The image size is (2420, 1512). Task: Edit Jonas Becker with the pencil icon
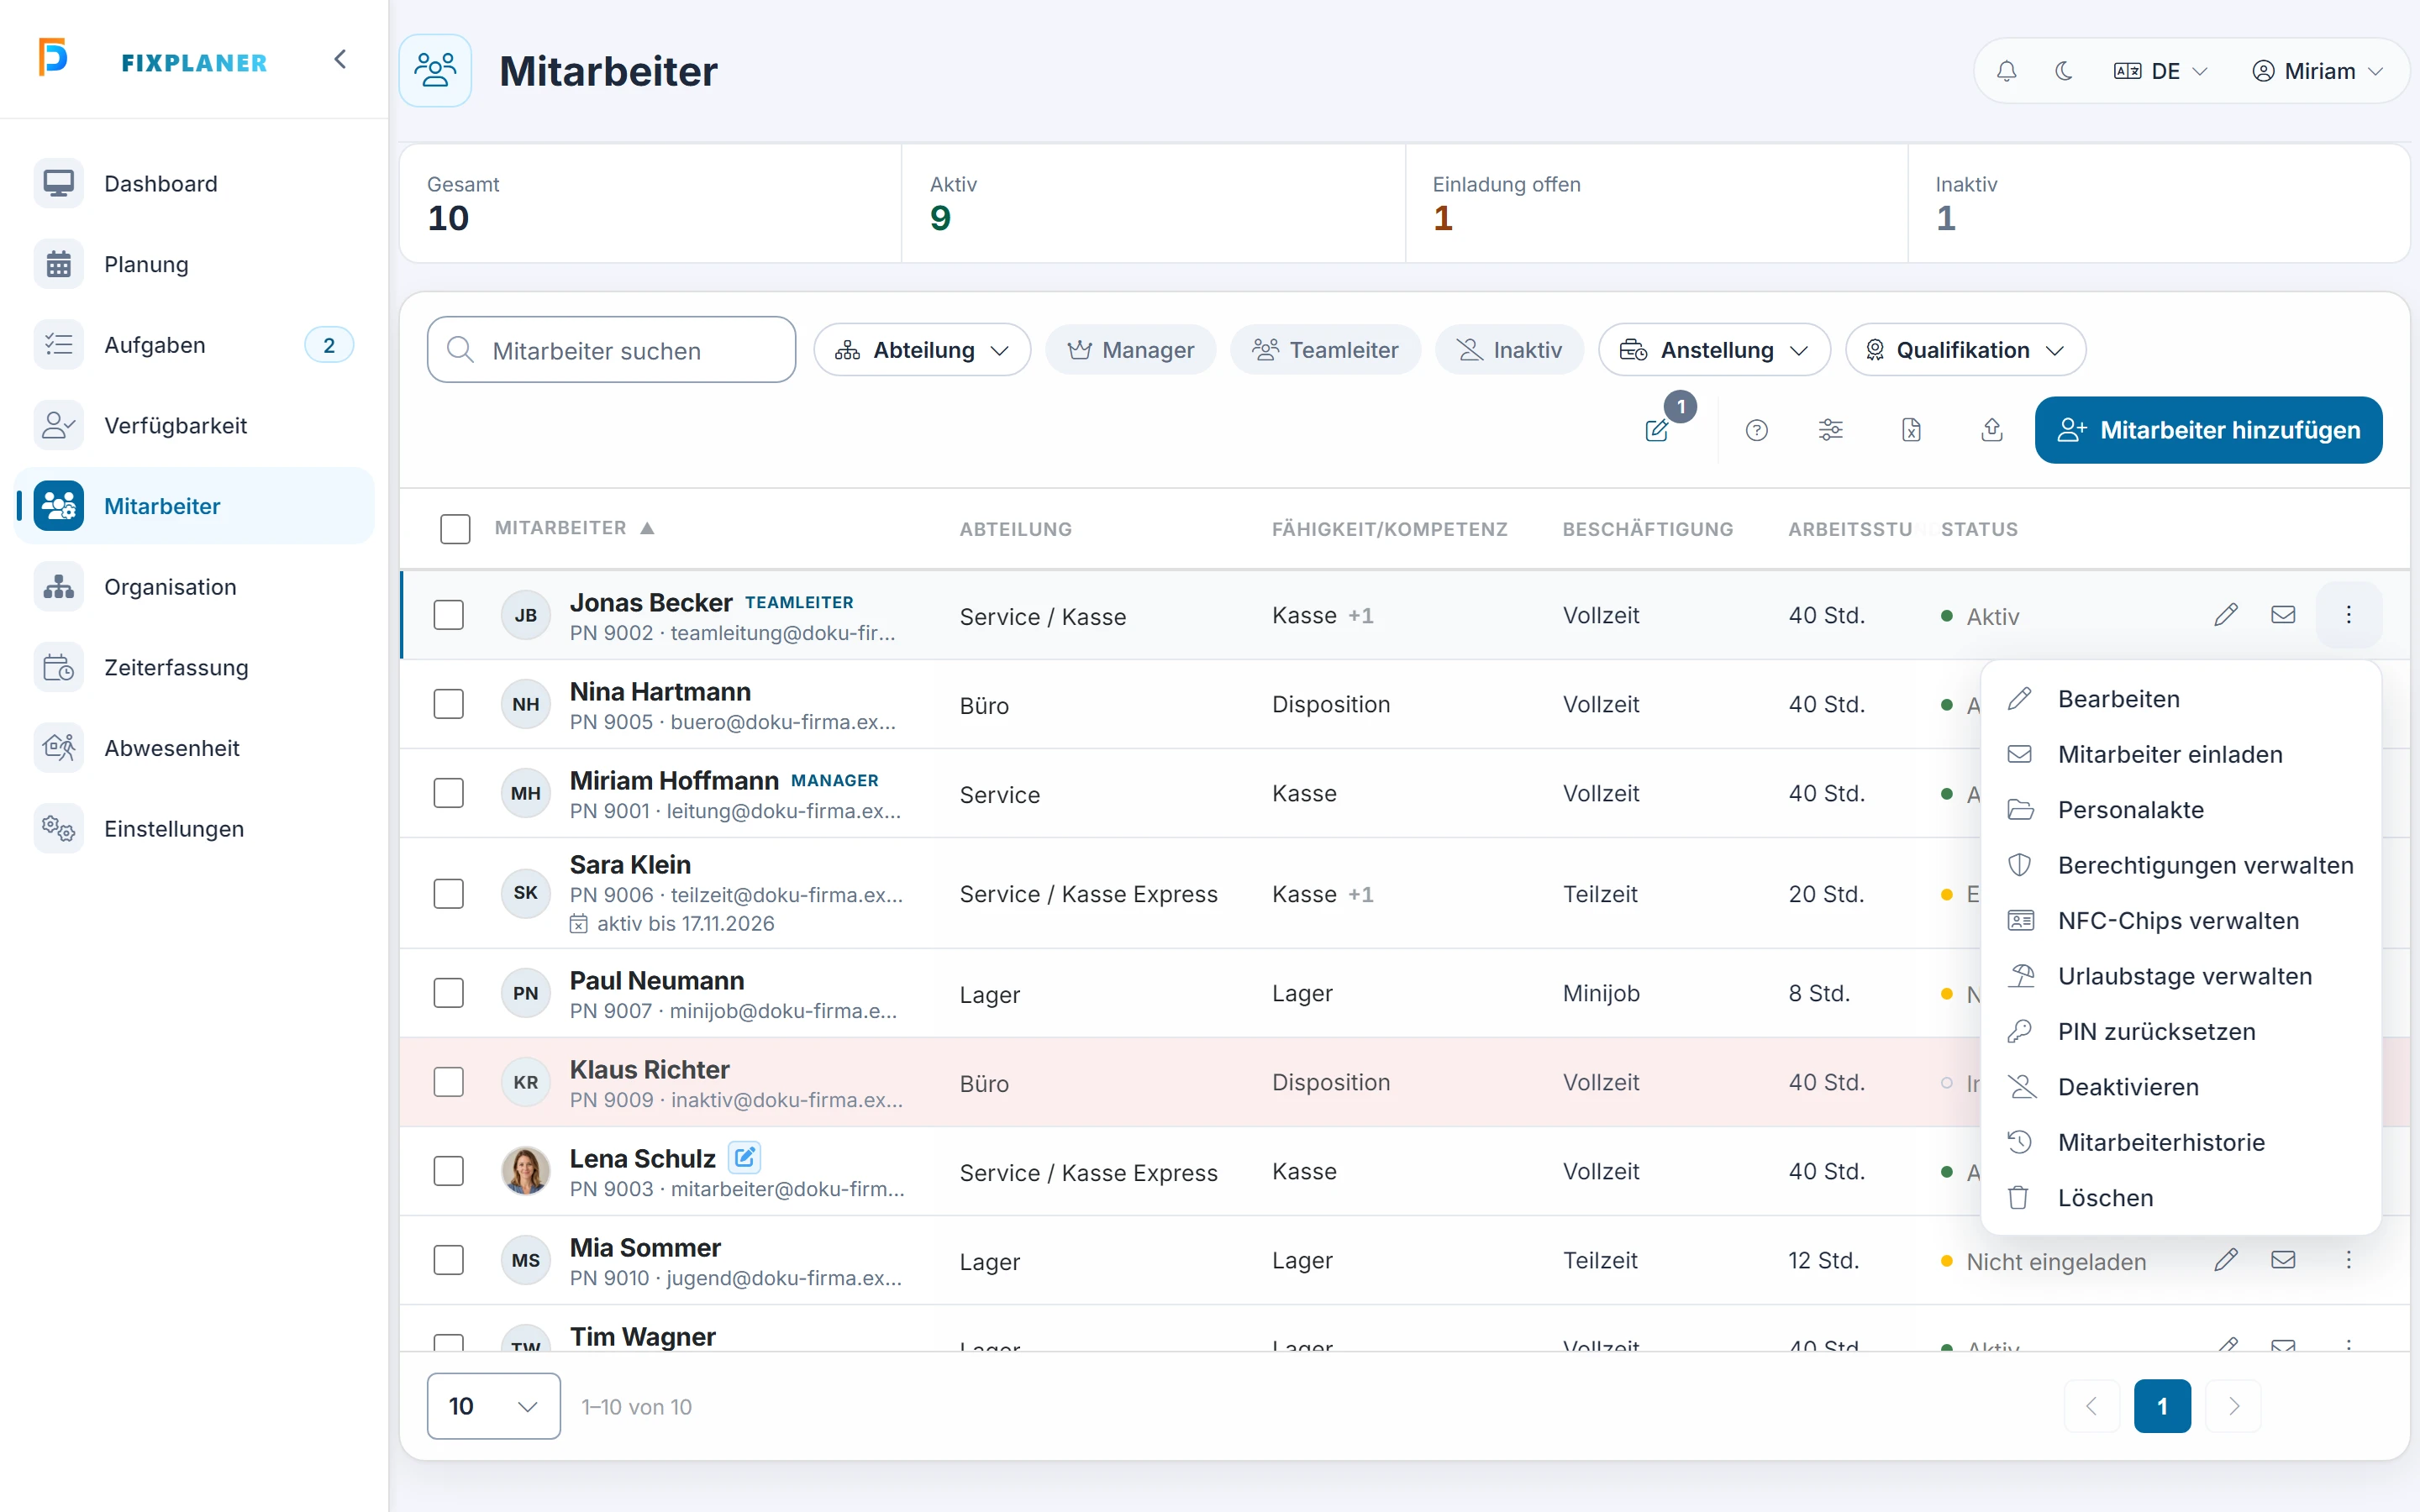[2225, 615]
